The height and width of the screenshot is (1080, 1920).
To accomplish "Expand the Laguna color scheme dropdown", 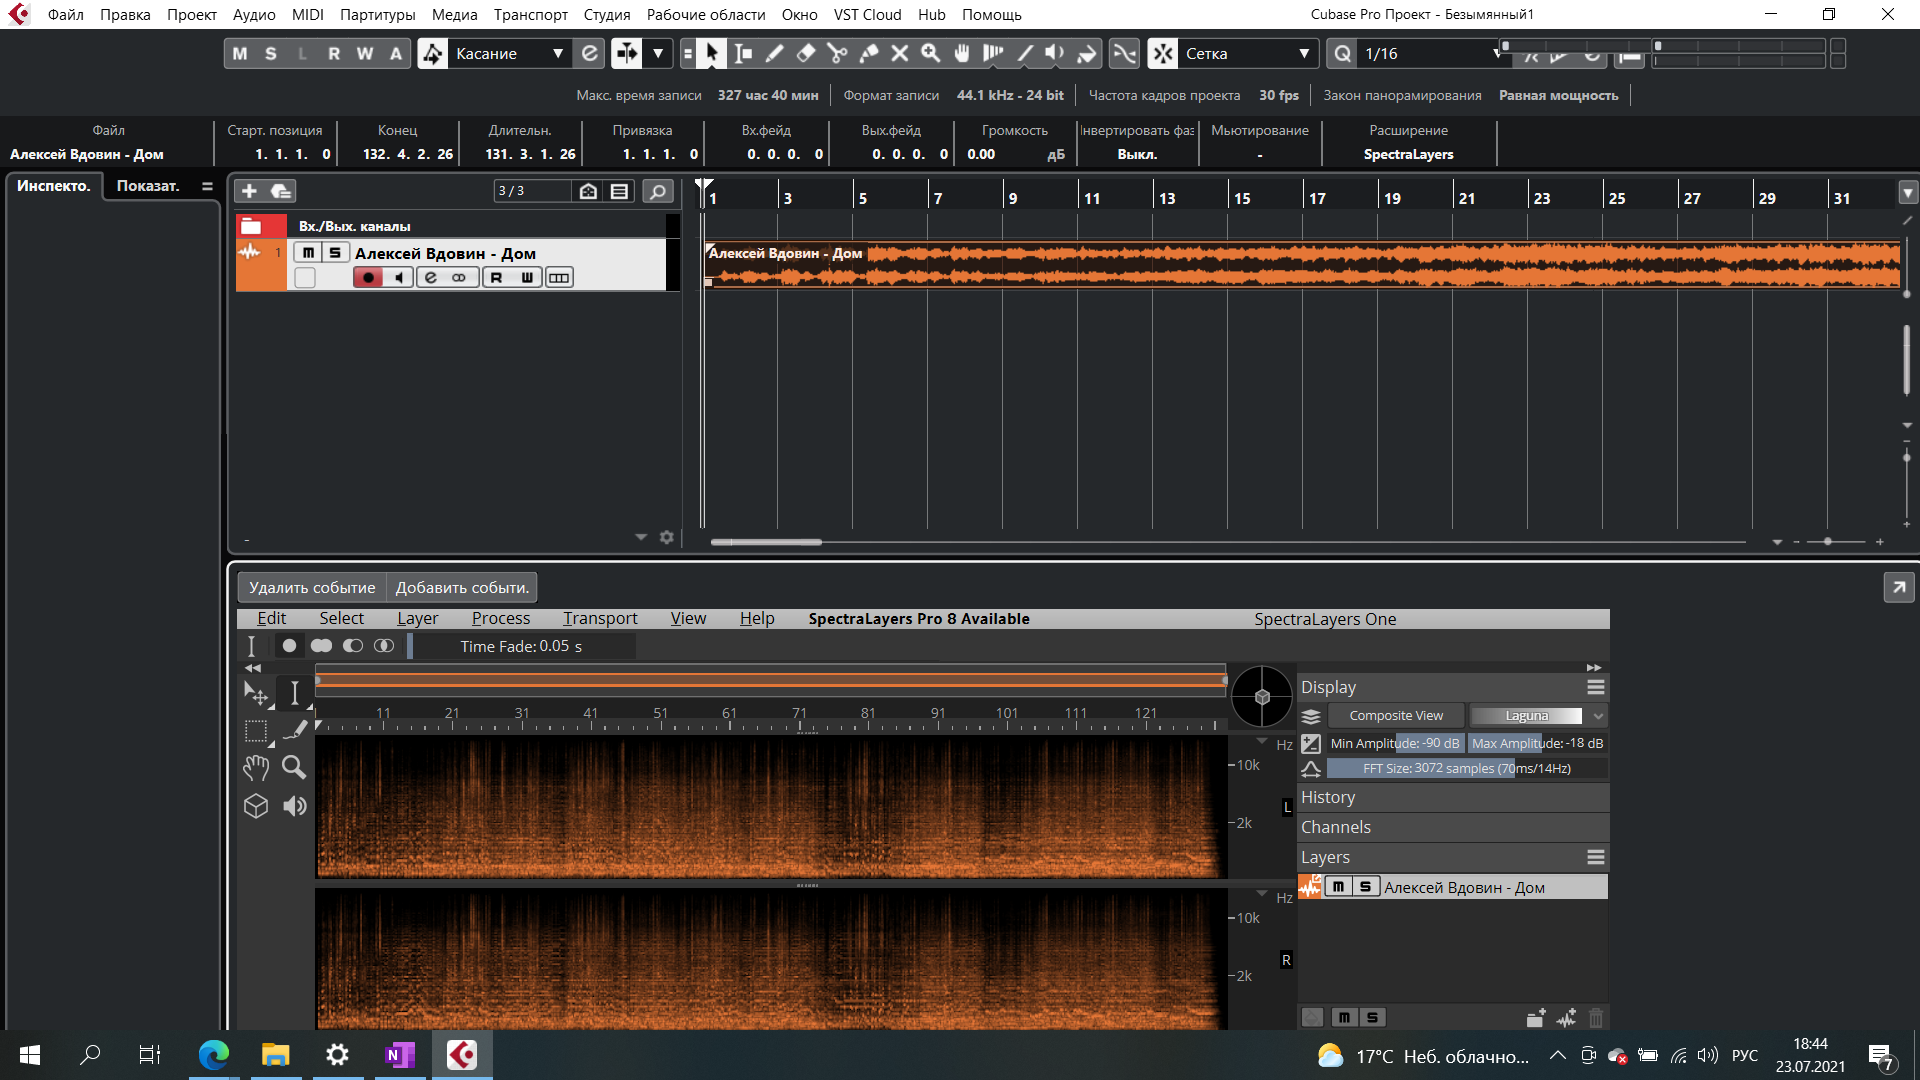I will click(1597, 716).
